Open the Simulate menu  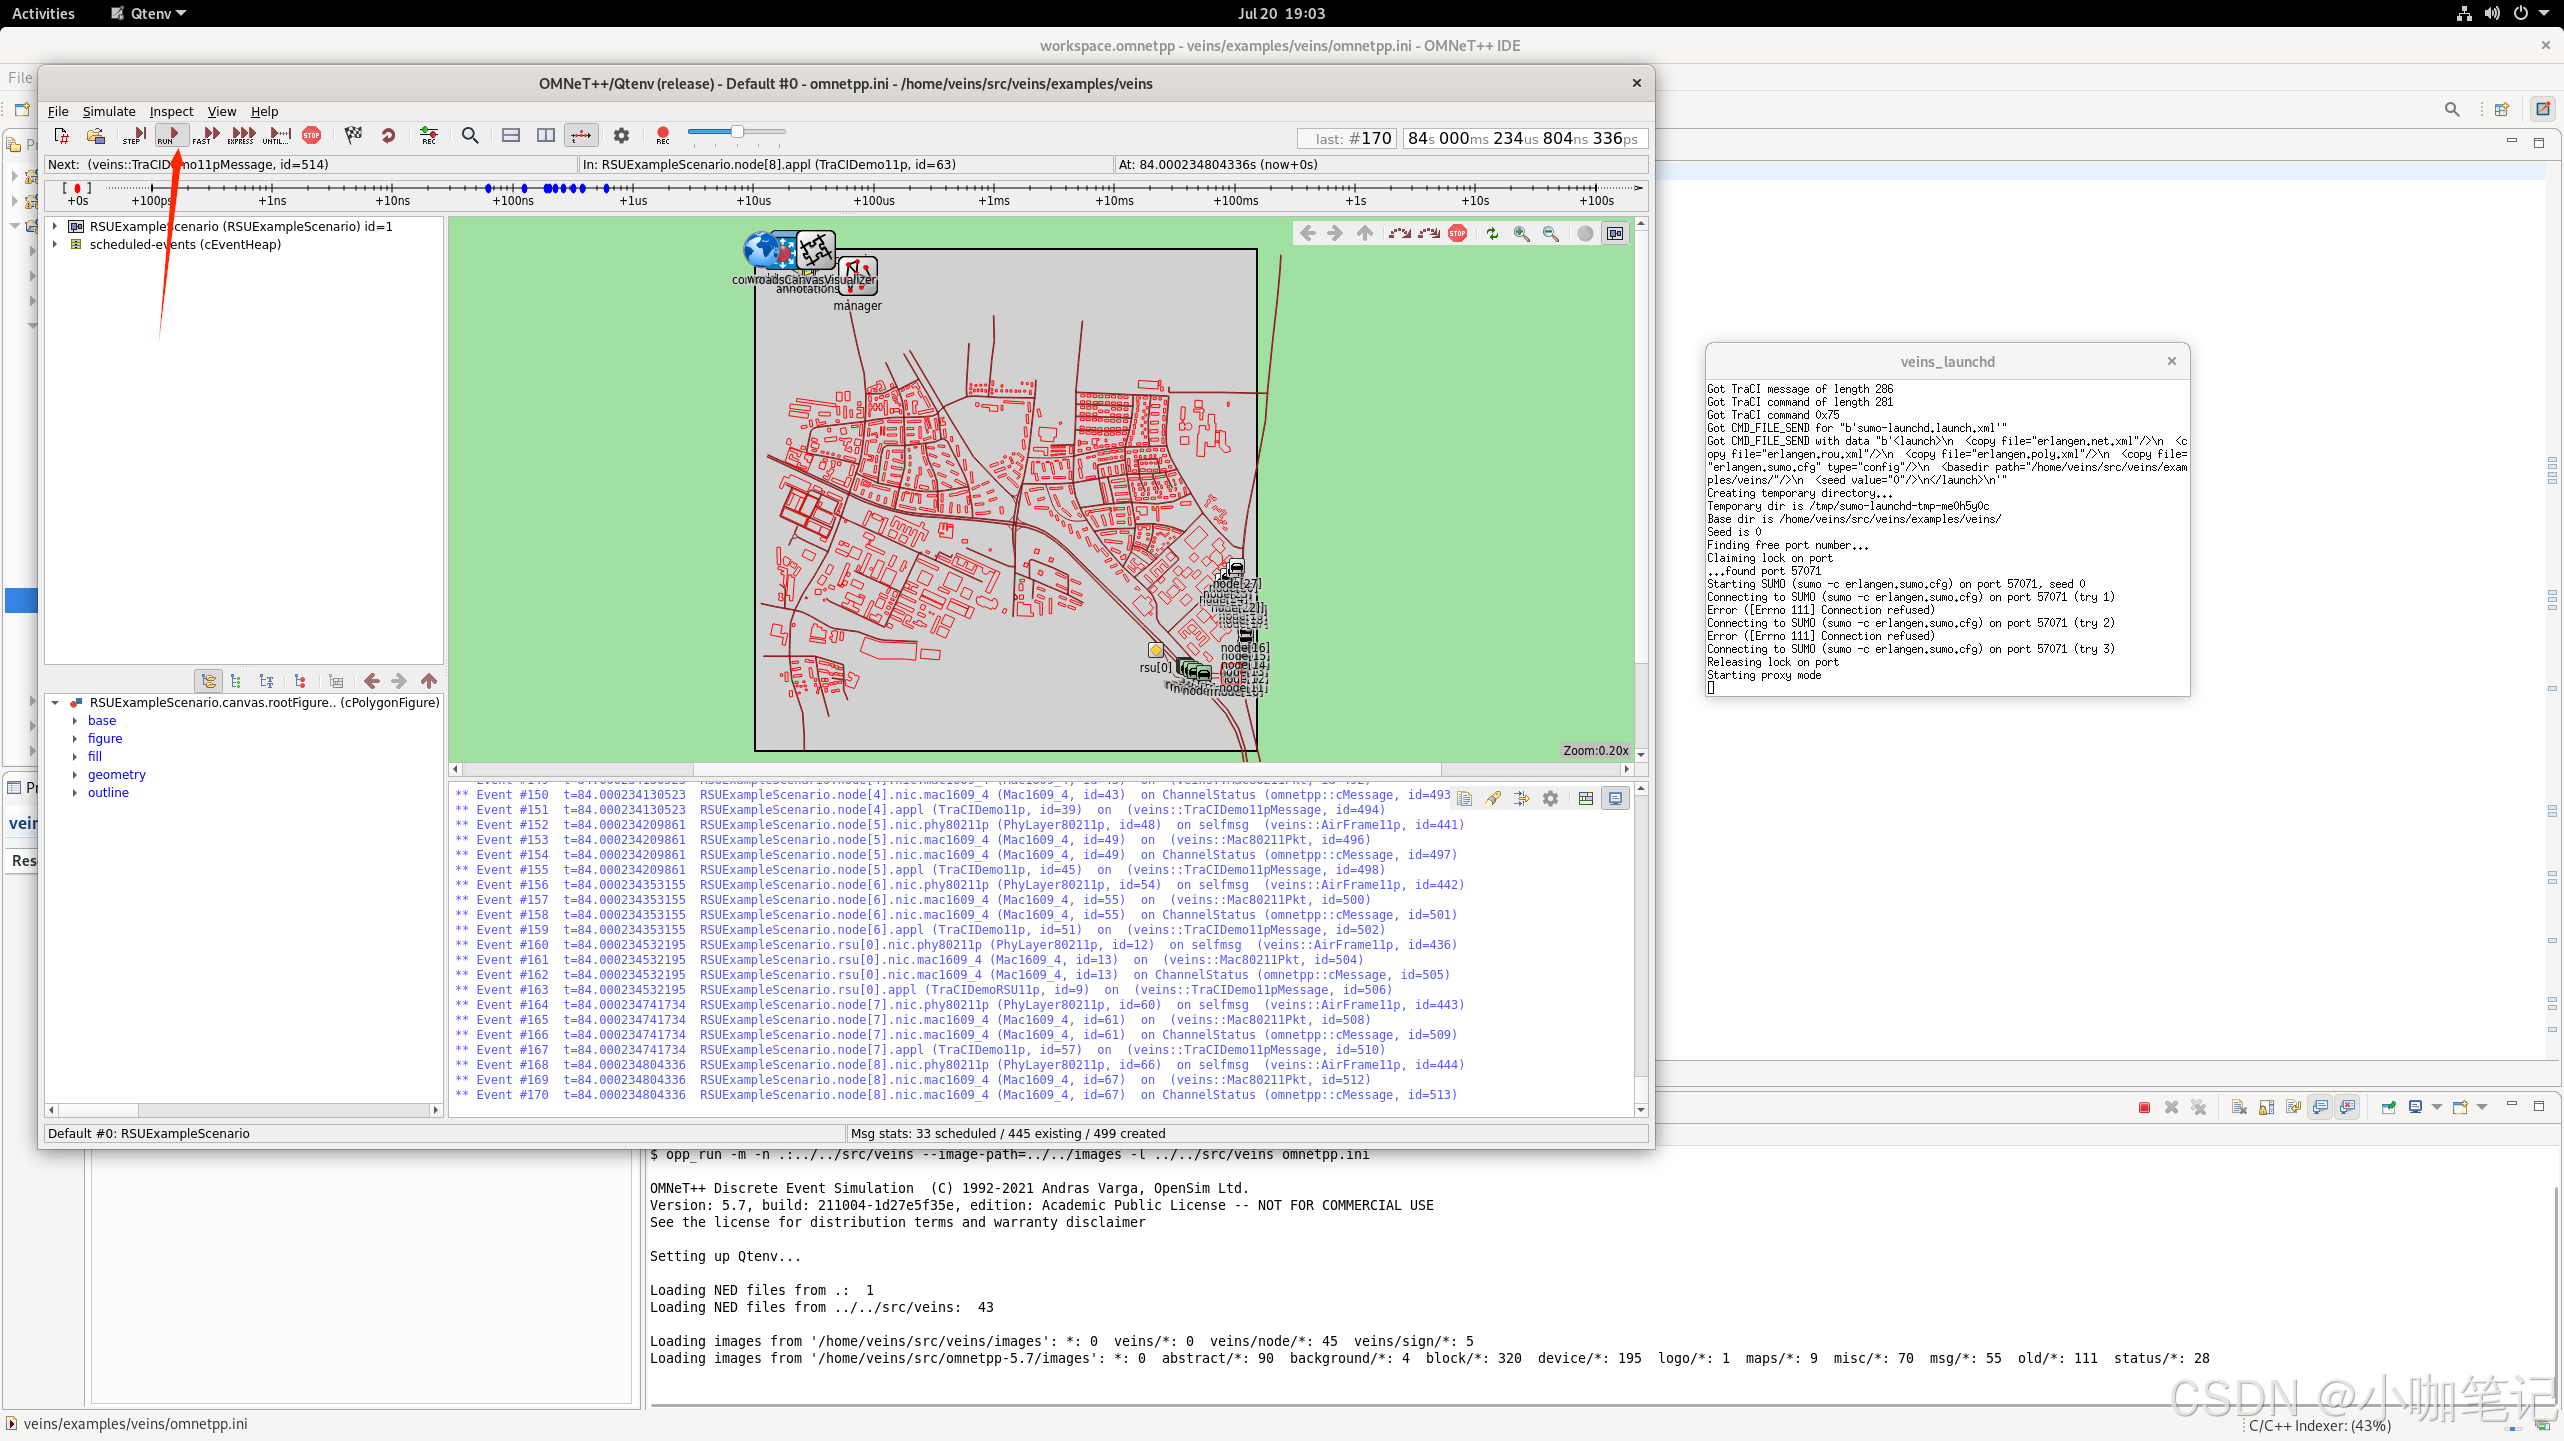click(x=109, y=111)
